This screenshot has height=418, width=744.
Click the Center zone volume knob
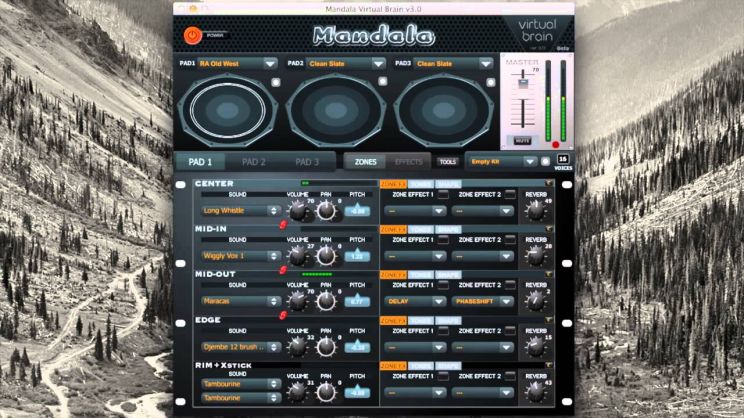(298, 211)
